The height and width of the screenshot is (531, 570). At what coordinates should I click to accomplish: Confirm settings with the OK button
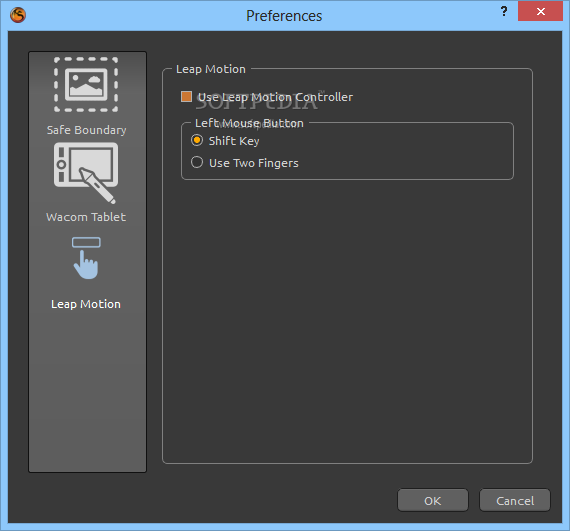click(433, 500)
